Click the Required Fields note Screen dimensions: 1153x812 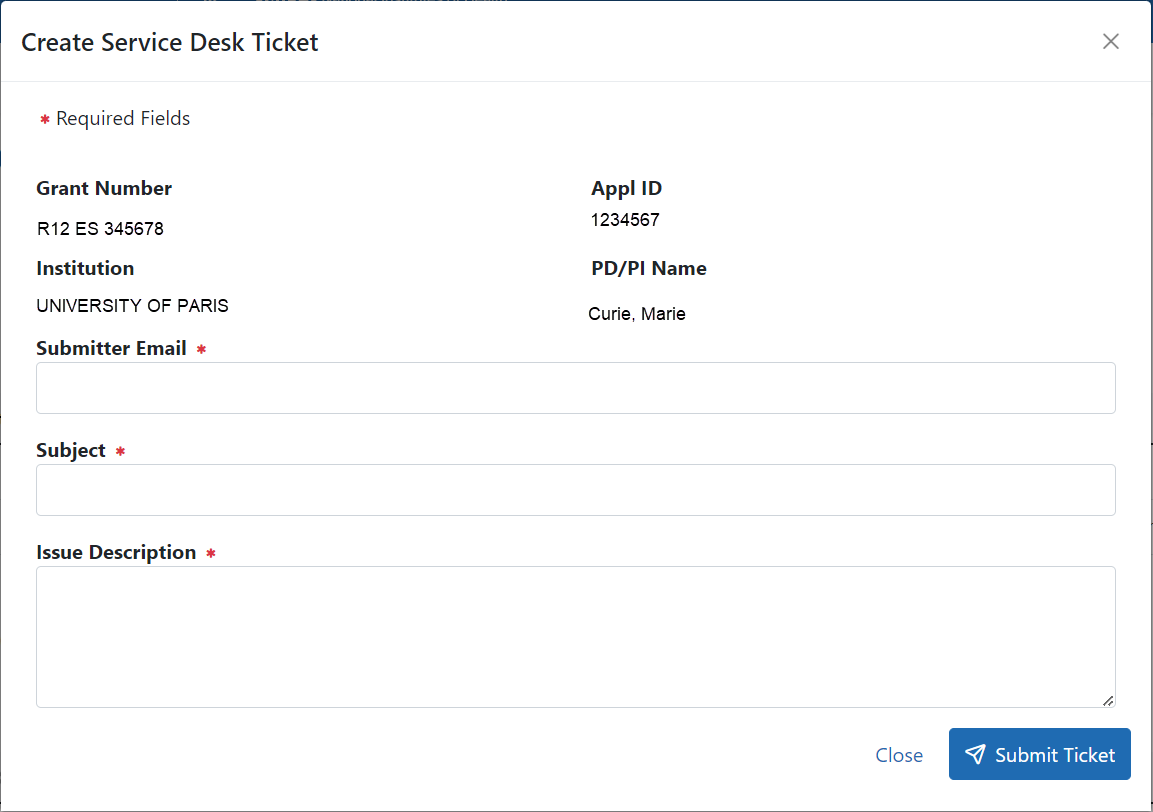(123, 118)
